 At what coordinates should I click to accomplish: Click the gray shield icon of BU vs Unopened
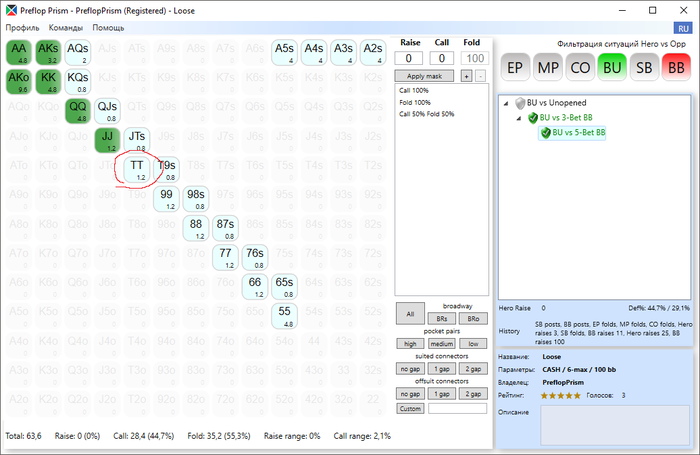(x=520, y=103)
